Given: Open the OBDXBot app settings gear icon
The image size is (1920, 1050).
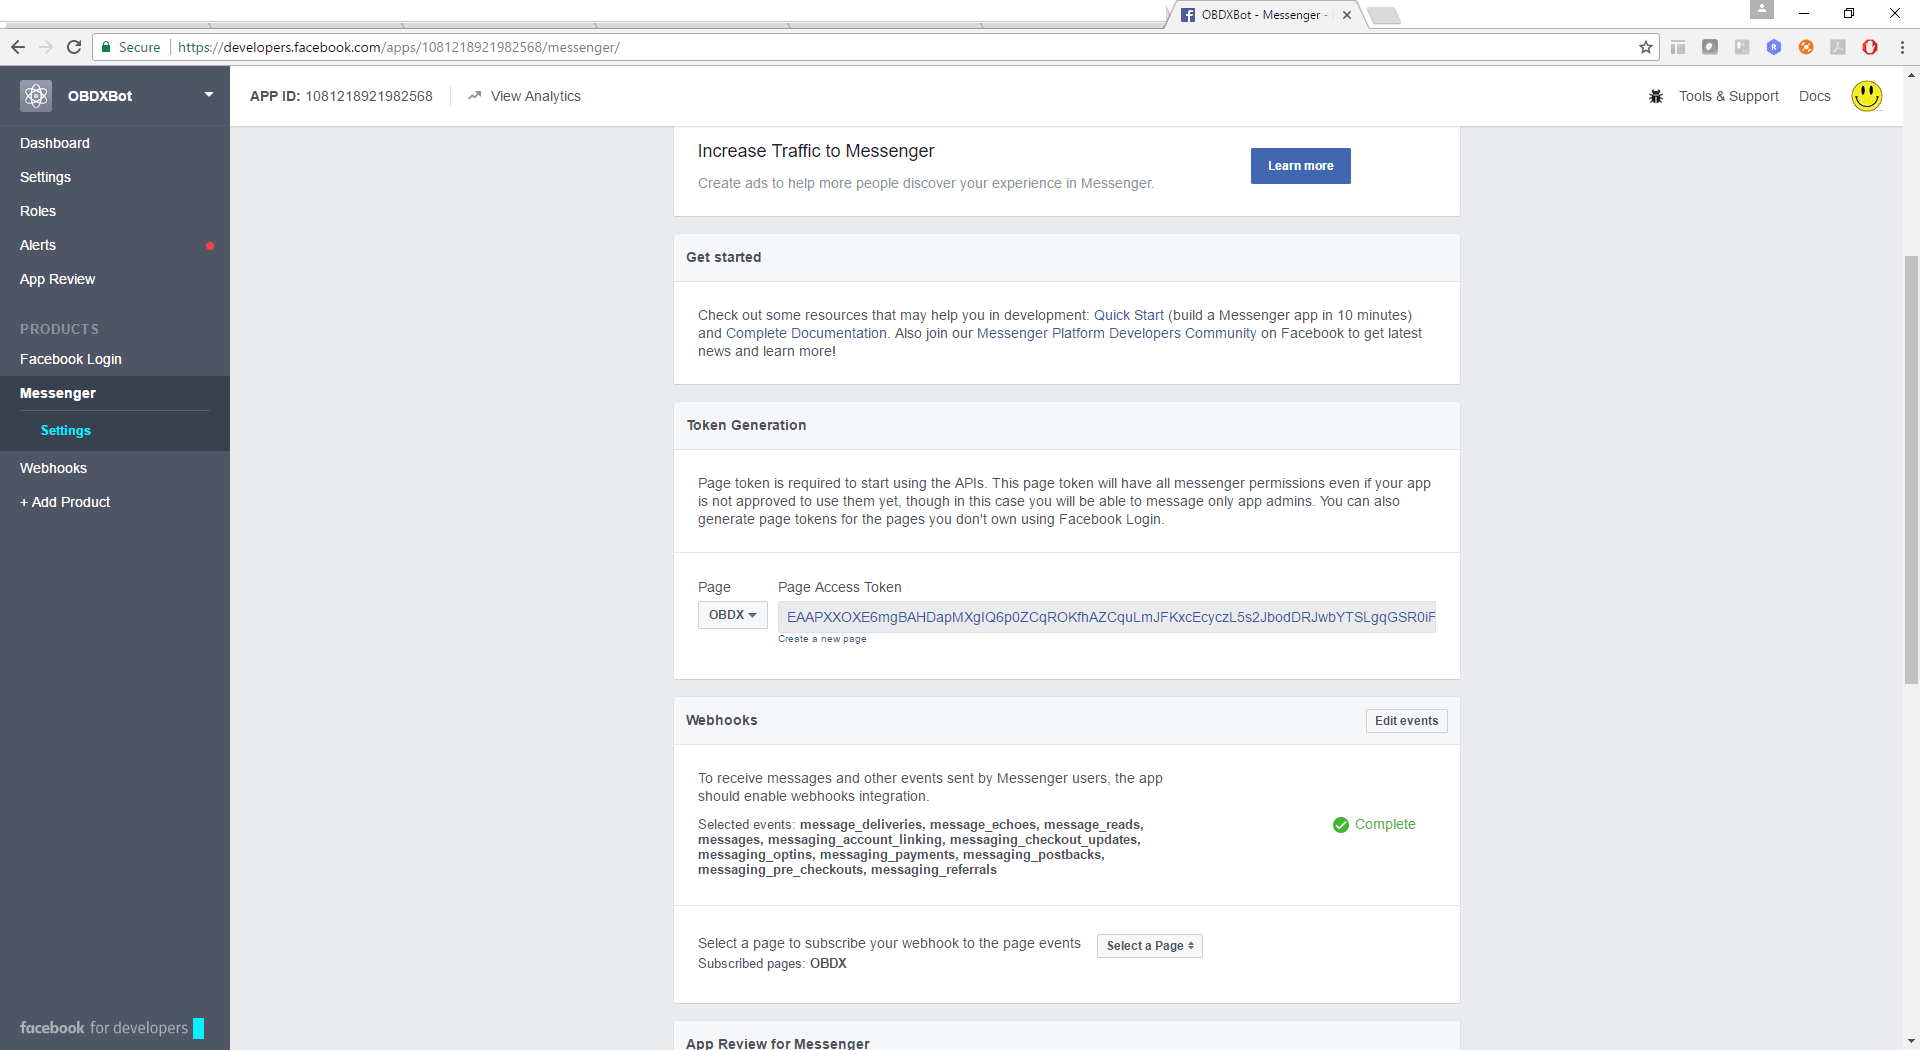Looking at the screenshot, I should tap(35, 95).
